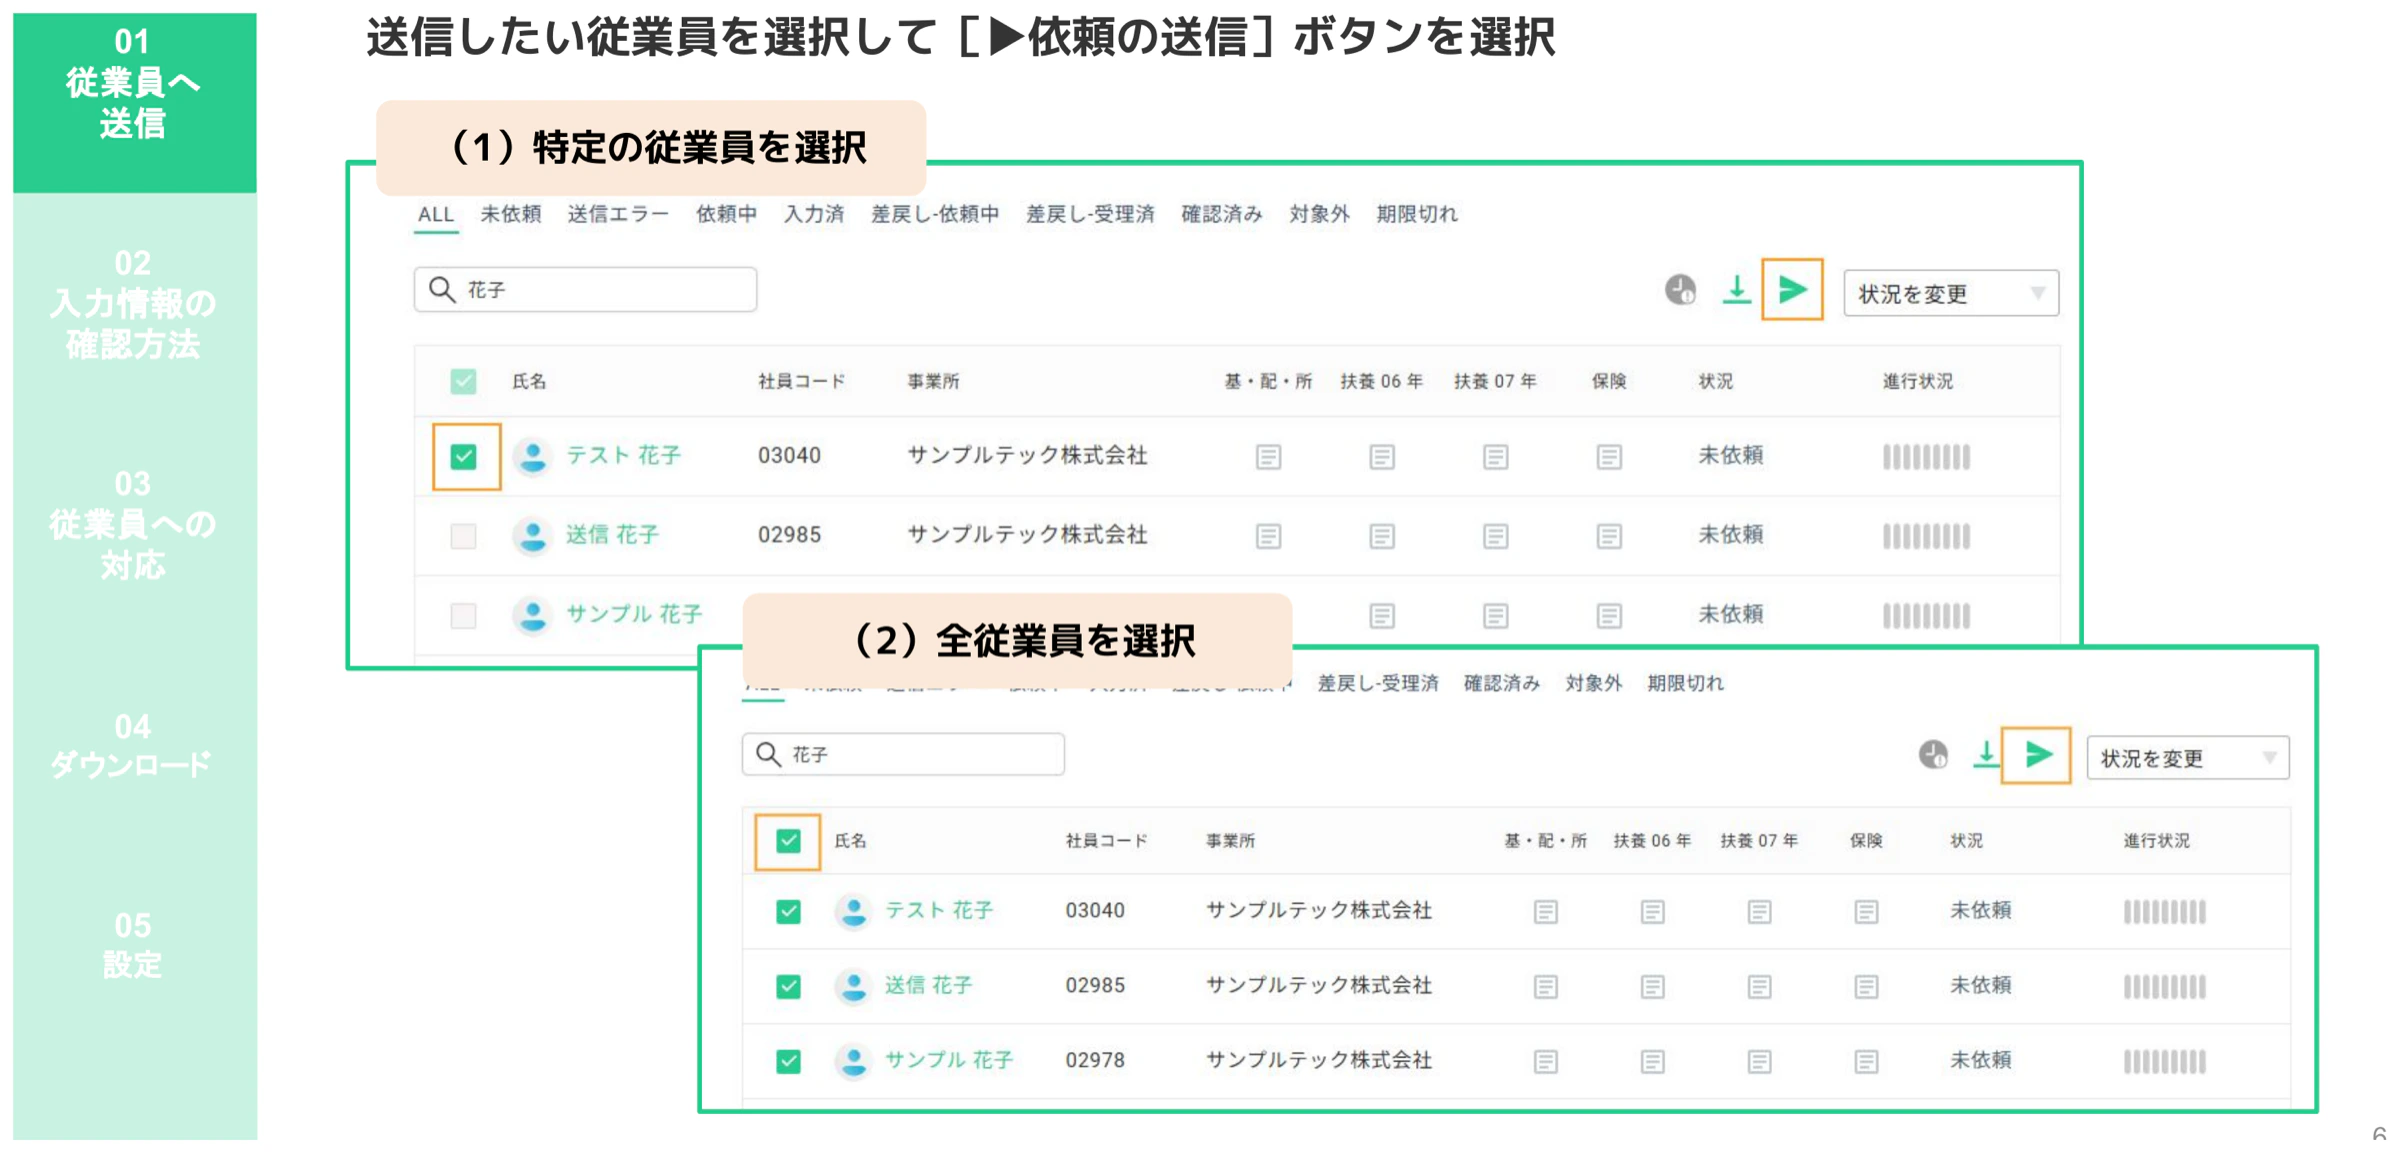Uncheck the テスト 花子 checkbox in upper panel

(463, 457)
